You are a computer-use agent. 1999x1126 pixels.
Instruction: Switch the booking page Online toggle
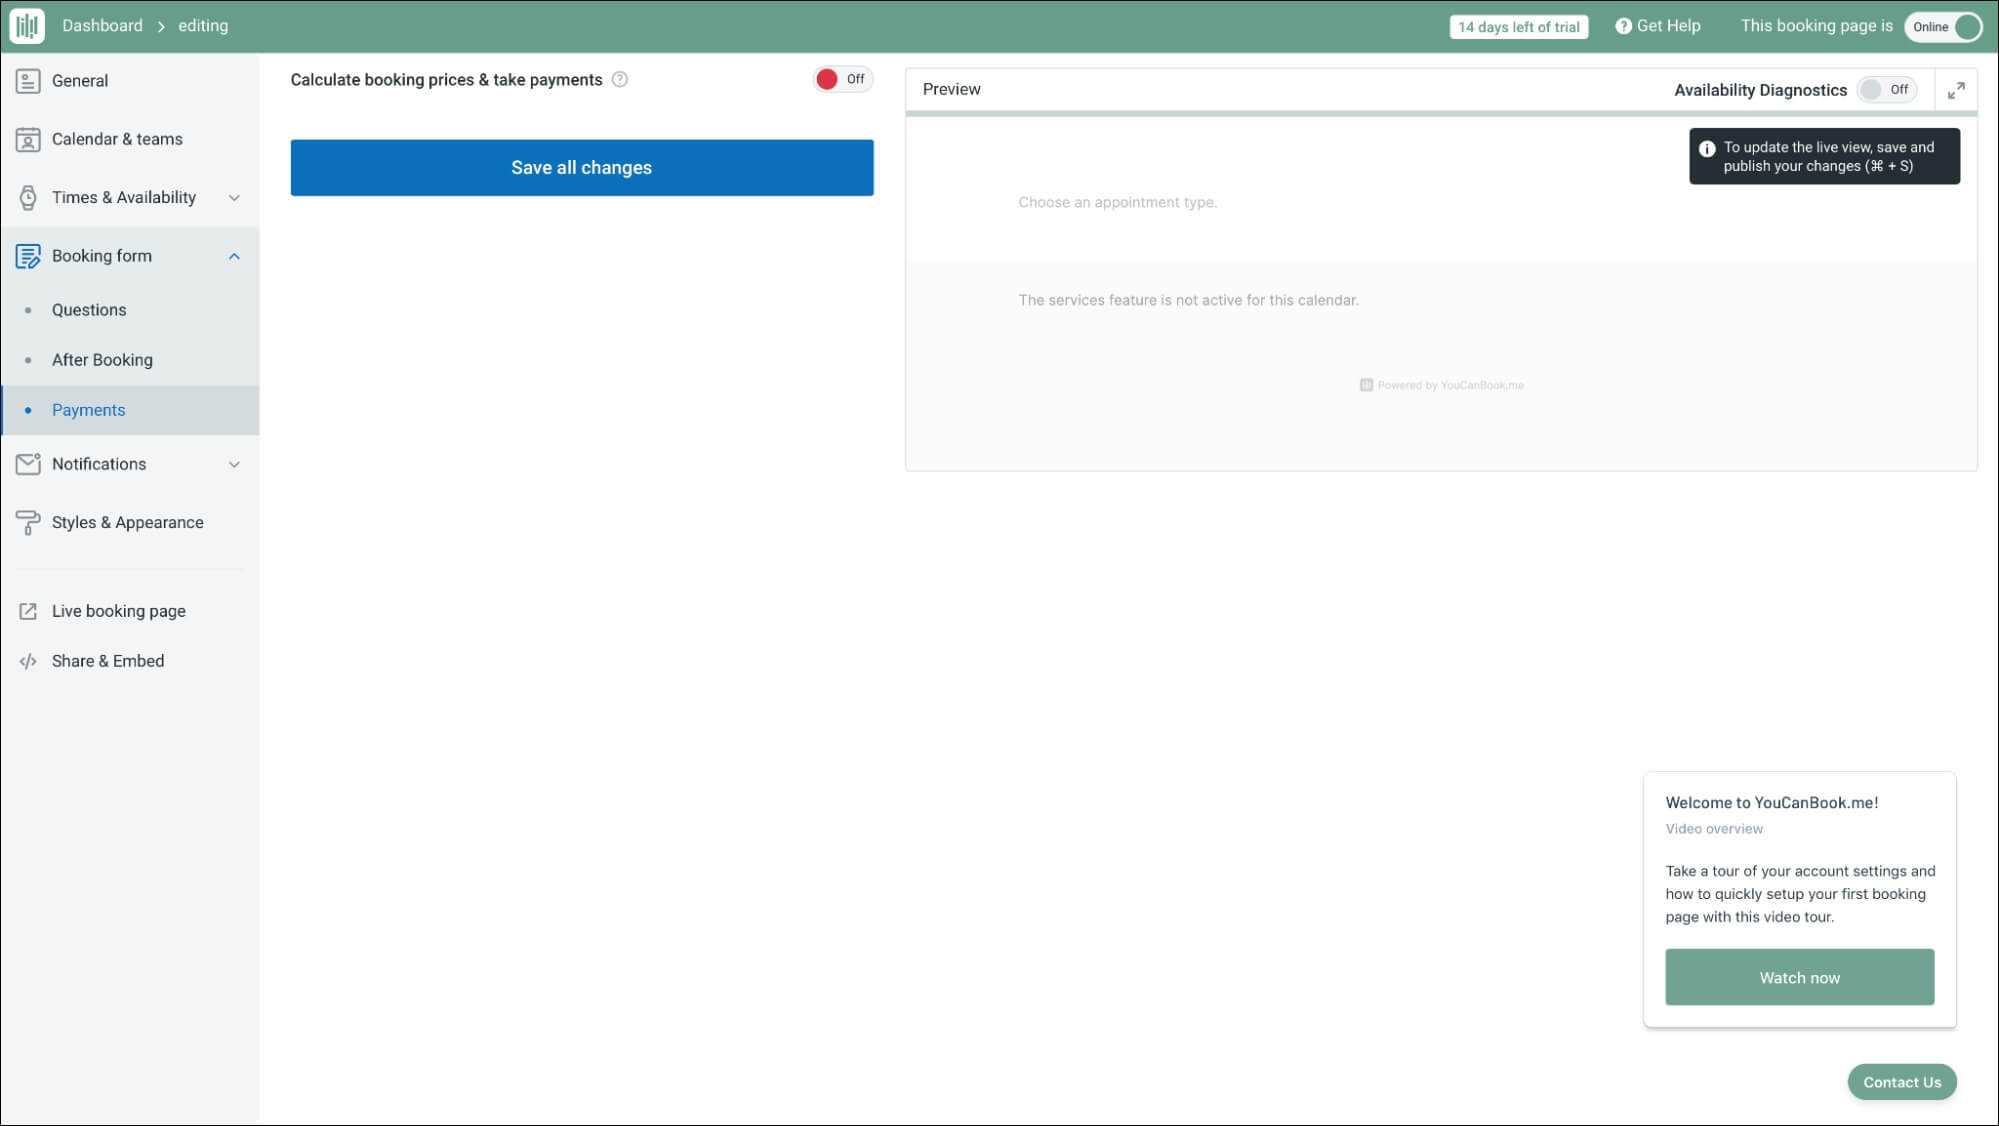(1943, 27)
